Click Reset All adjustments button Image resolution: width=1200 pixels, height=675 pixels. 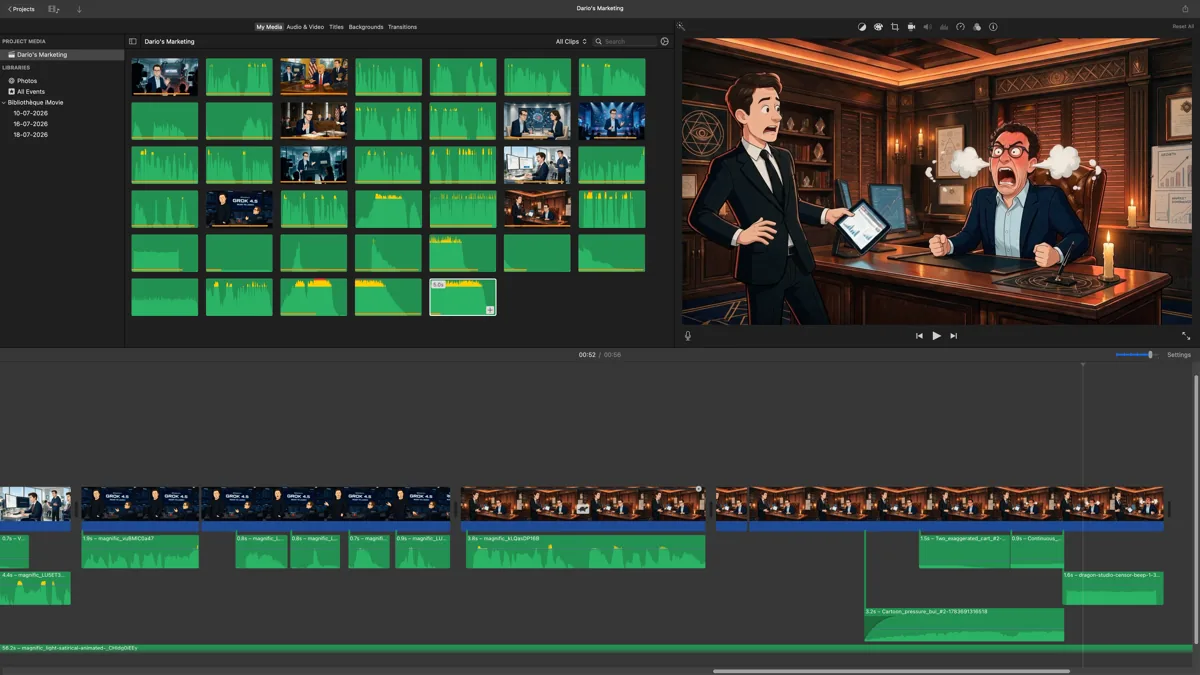point(1183,27)
